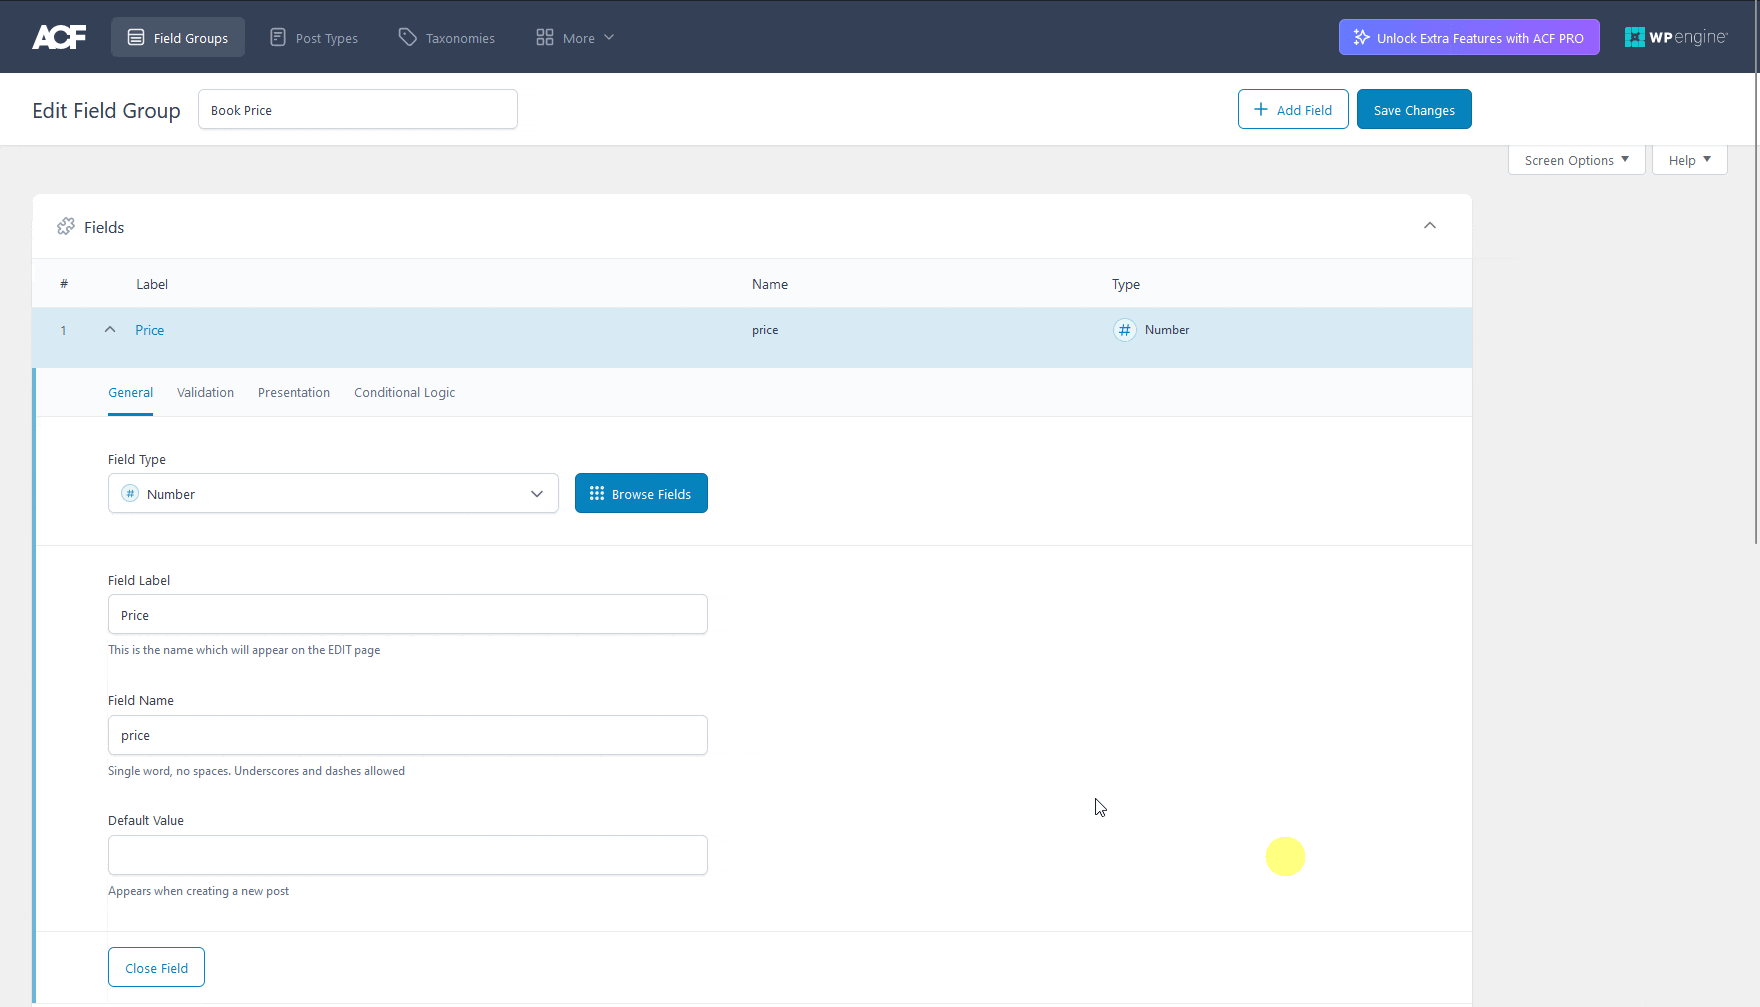Click the WP Engine logo

click(x=1675, y=36)
